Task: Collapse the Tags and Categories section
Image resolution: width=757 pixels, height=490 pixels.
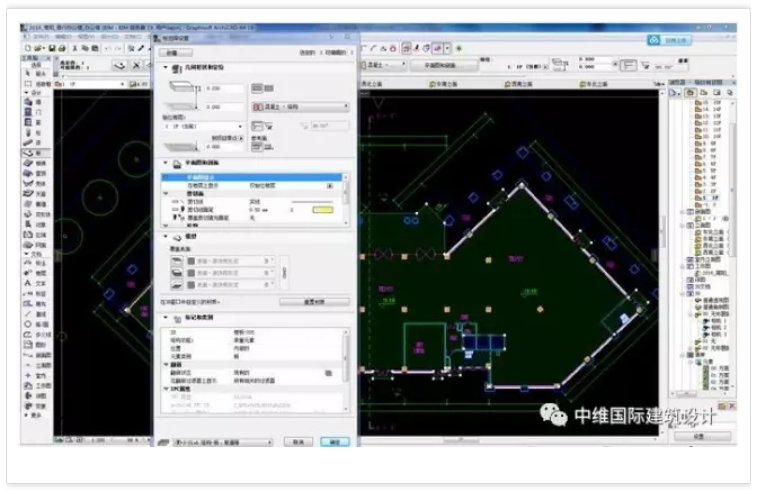Action: click(x=166, y=318)
